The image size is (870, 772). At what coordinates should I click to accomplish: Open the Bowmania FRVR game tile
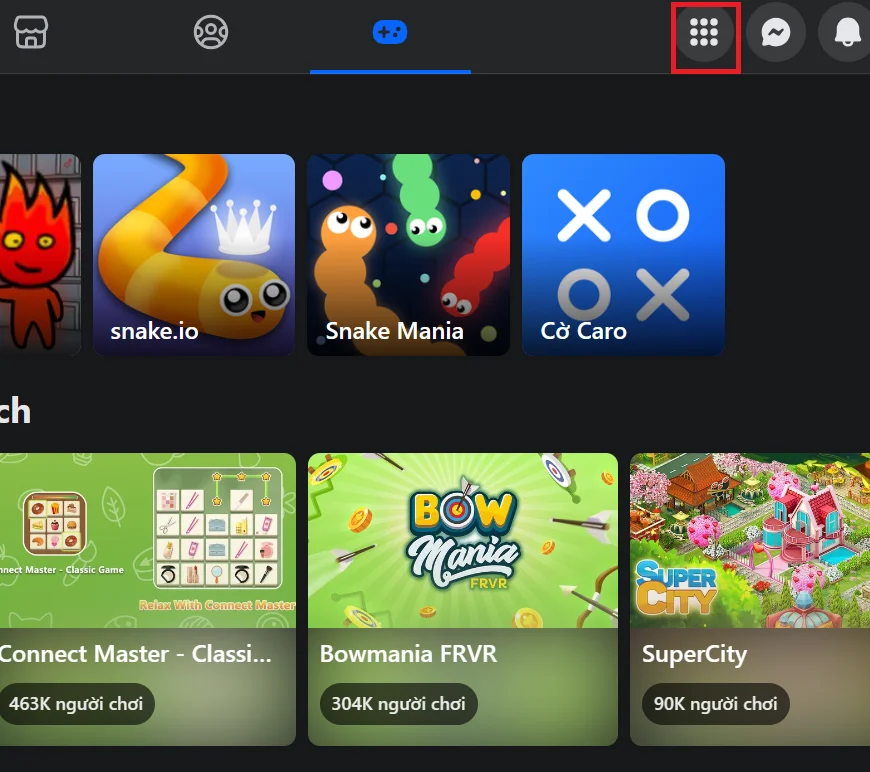point(462,540)
